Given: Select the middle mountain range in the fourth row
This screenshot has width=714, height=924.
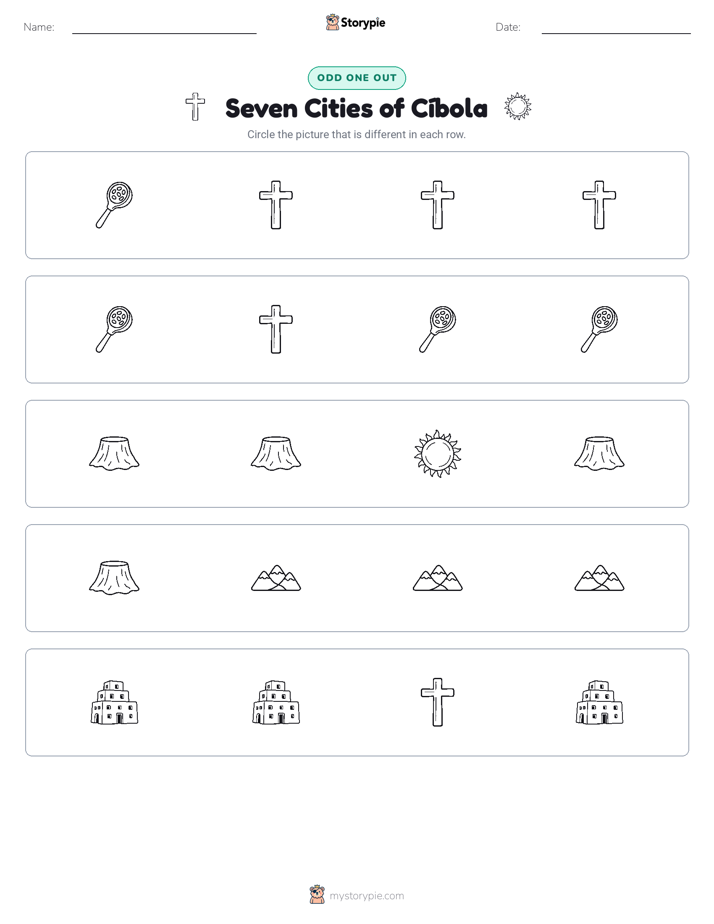Looking at the screenshot, I should pyautogui.click(x=437, y=578).
